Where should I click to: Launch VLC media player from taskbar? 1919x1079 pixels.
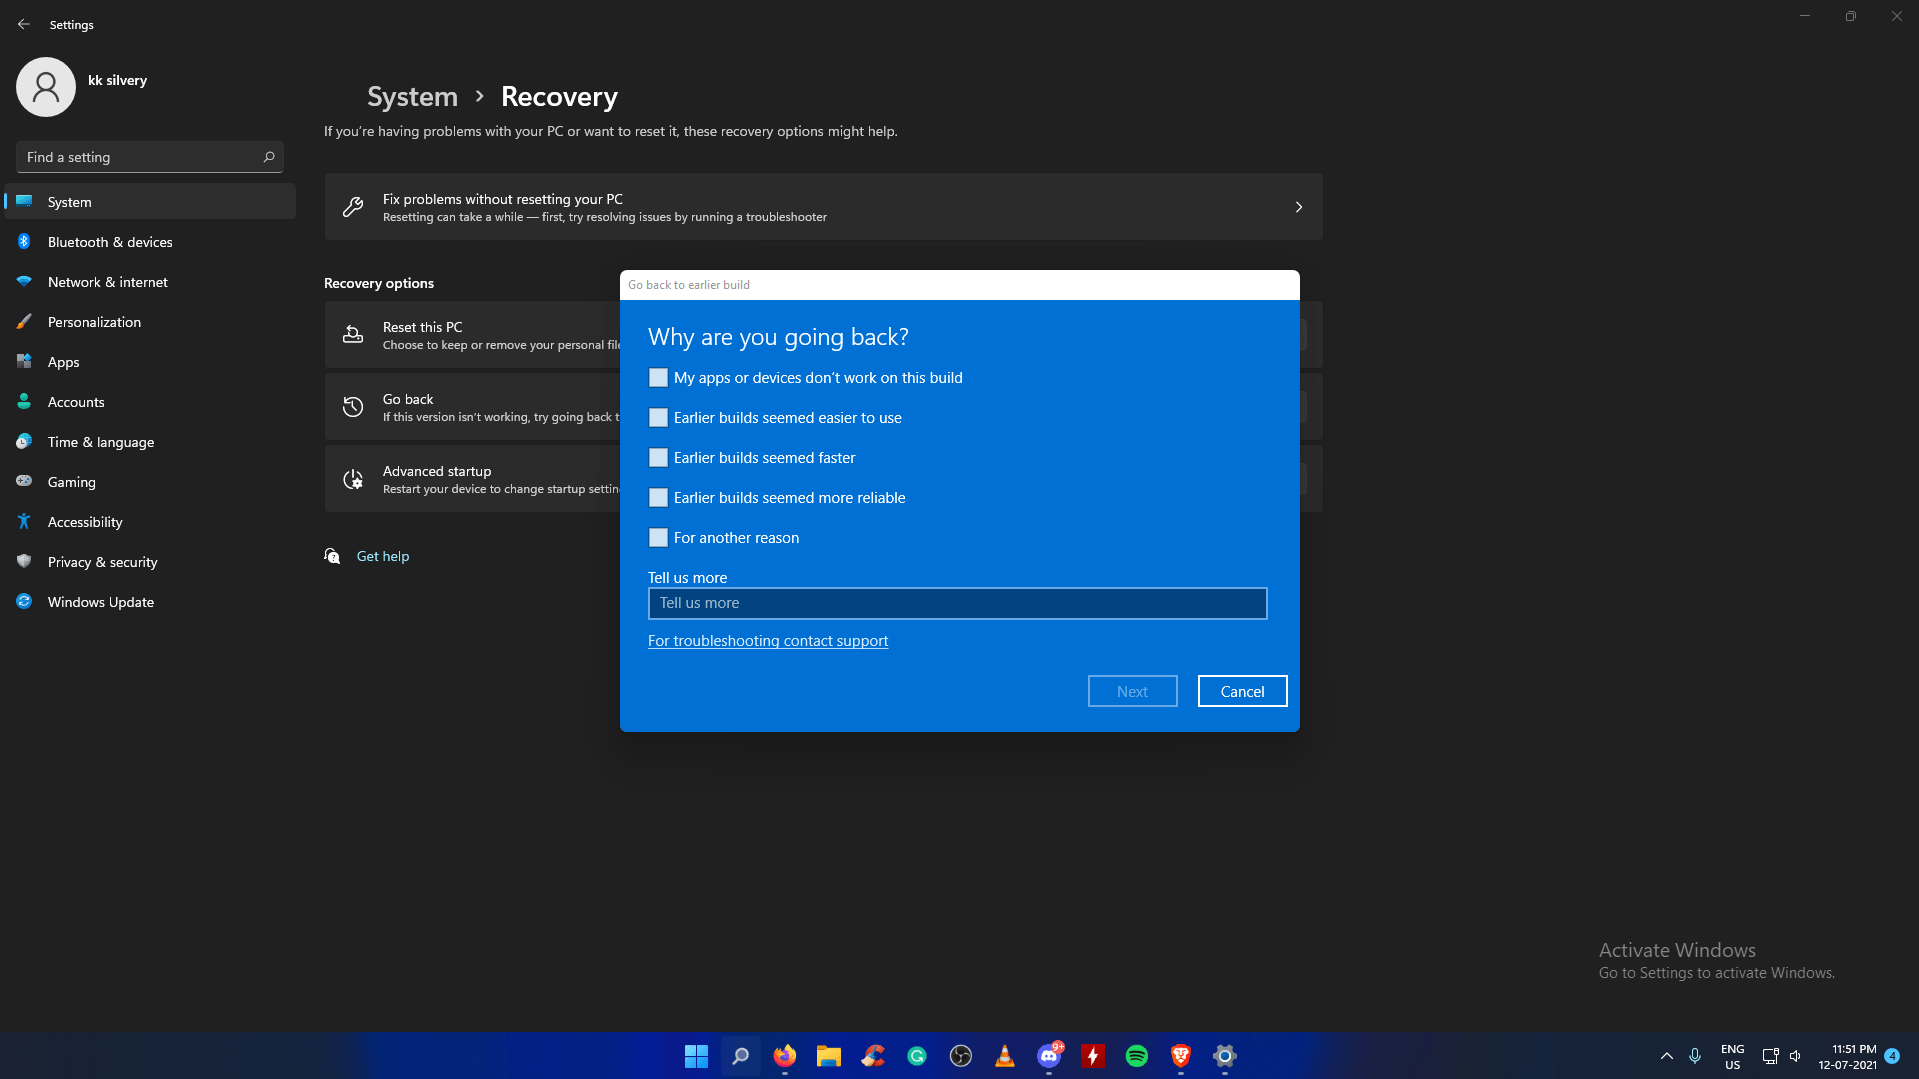[1004, 1055]
